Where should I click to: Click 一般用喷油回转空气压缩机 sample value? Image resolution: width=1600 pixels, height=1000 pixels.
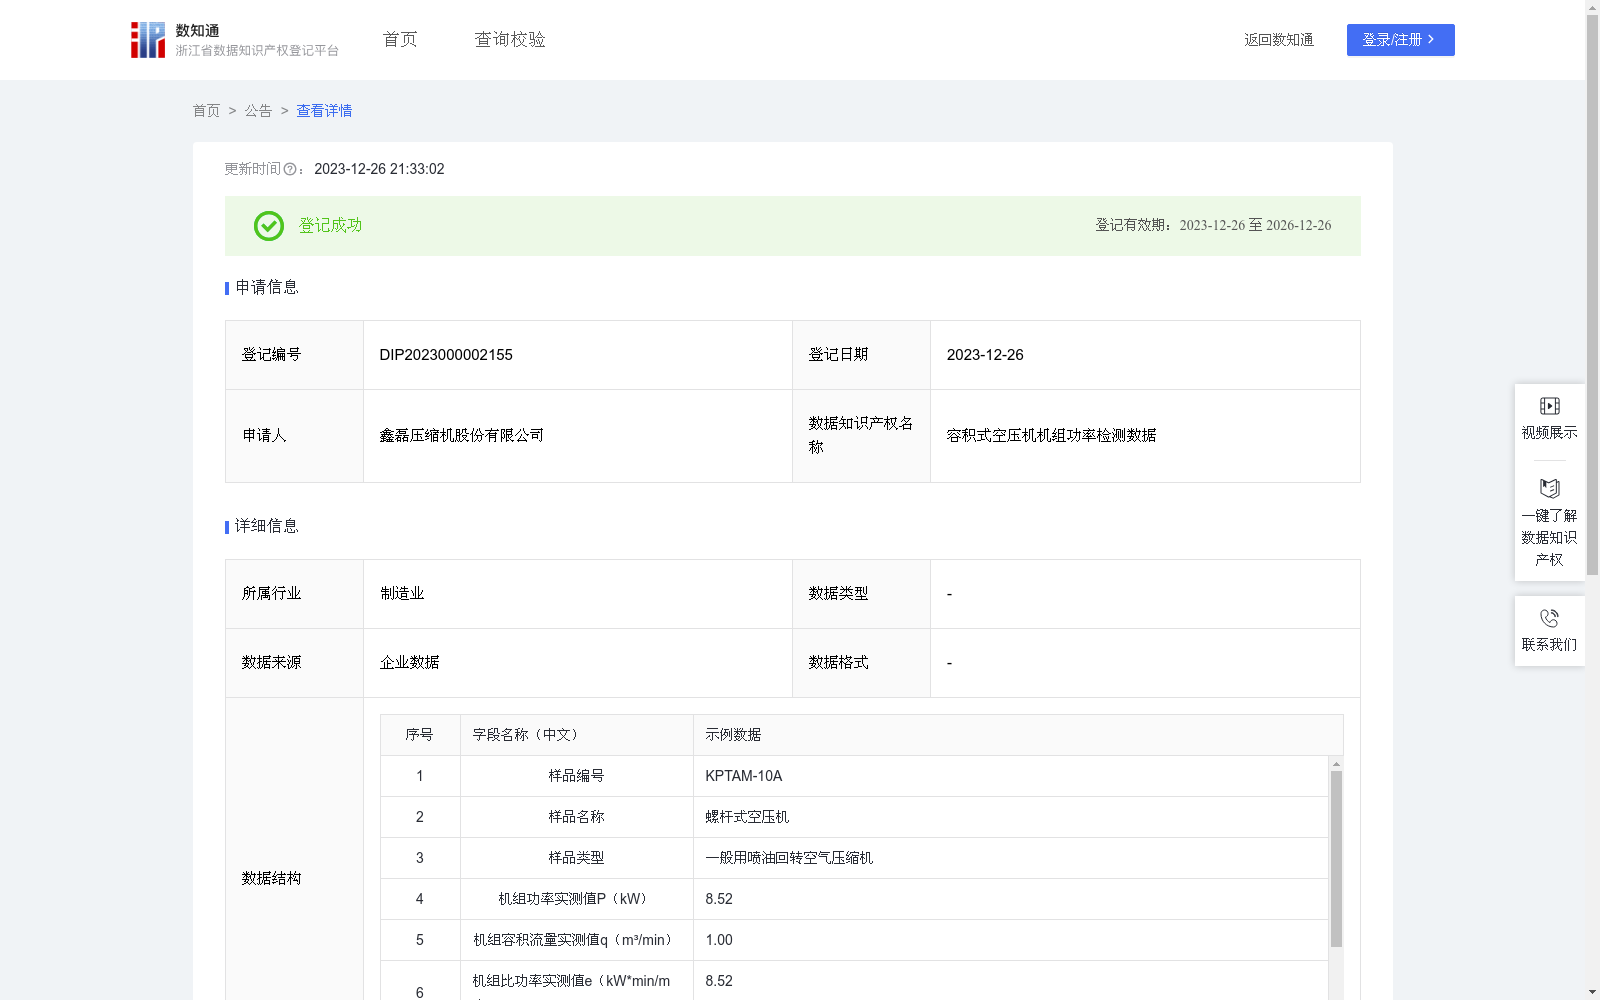[x=789, y=858]
